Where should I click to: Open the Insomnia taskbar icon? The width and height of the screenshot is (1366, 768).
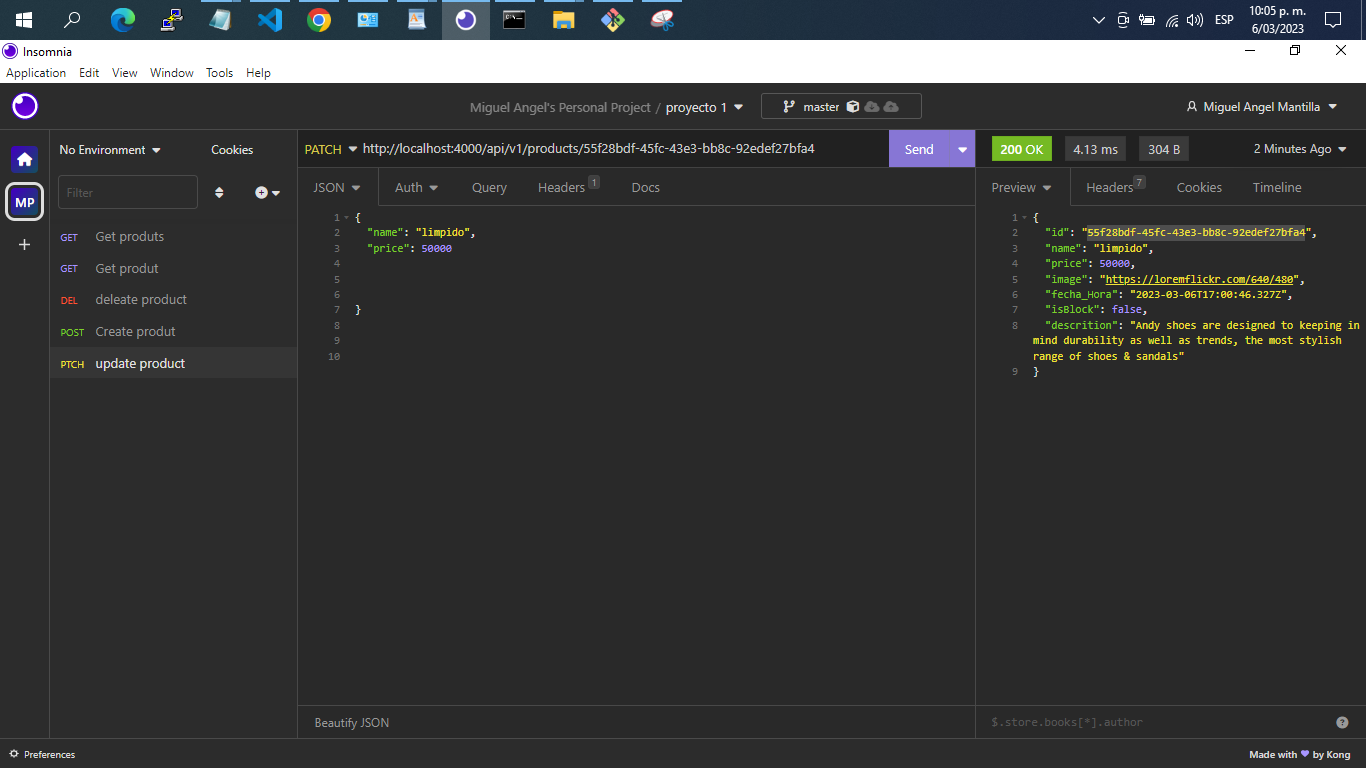pos(465,19)
